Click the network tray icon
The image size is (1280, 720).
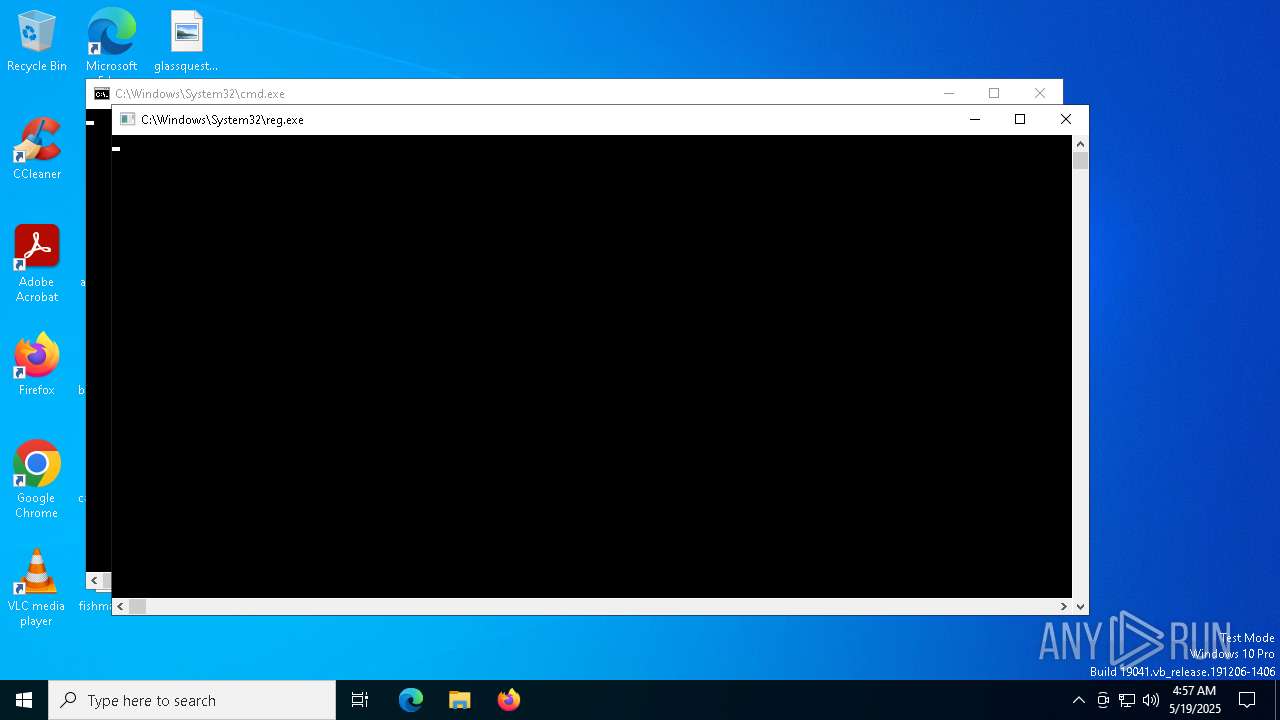coord(1127,700)
